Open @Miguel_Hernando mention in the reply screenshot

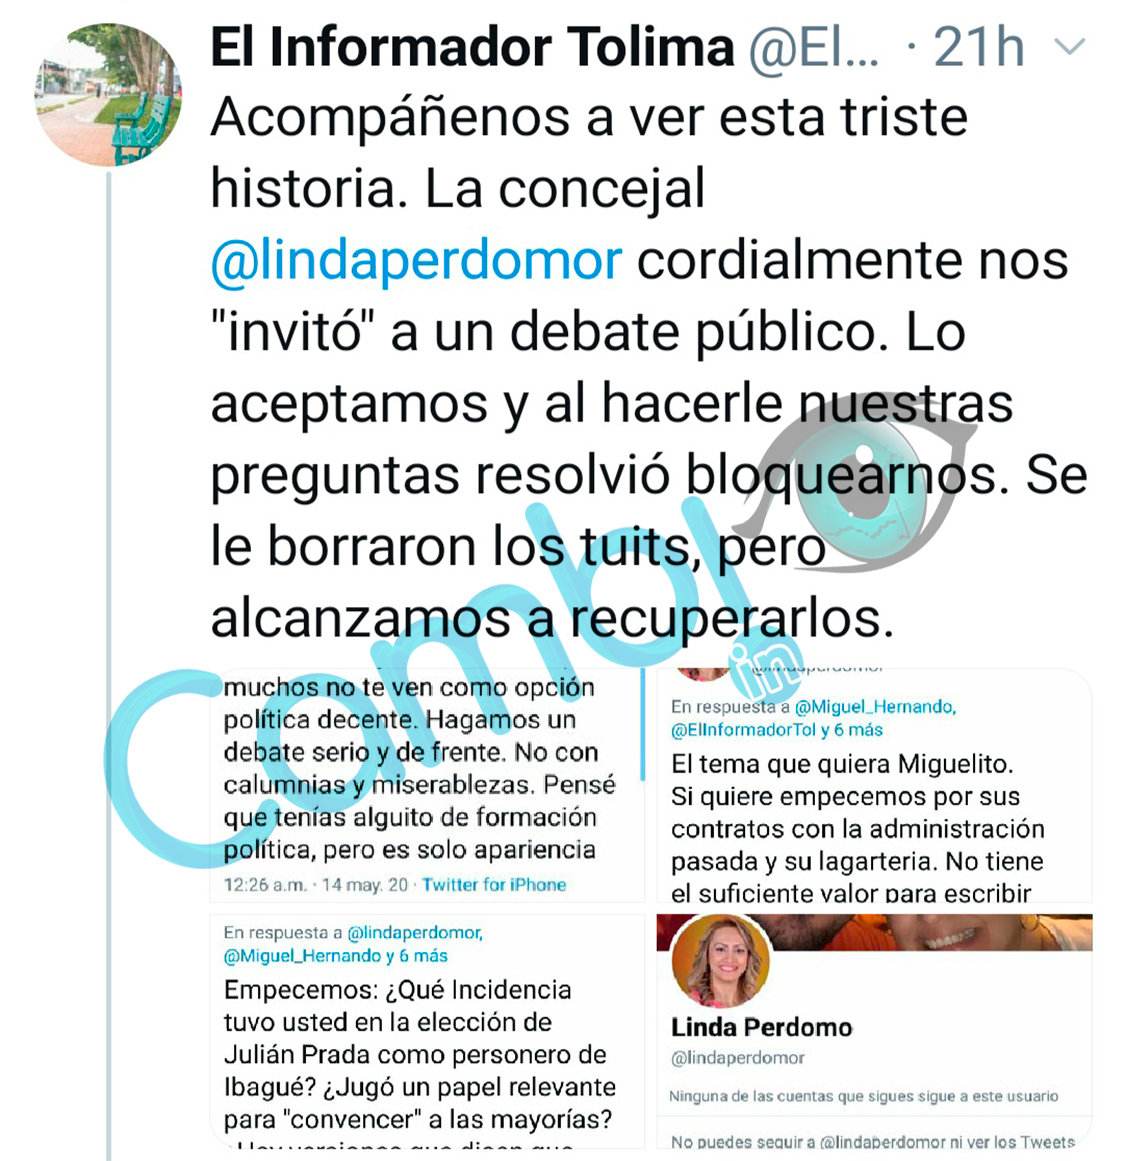point(875,707)
